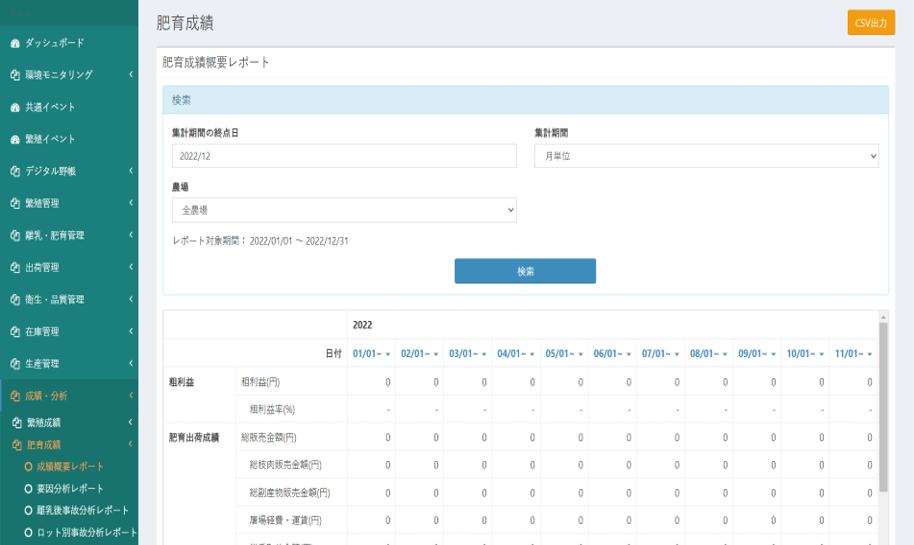Viewport: 914px width, 545px height.
Task: Open the 08/01~ column dropdown
Action: [725, 354]
